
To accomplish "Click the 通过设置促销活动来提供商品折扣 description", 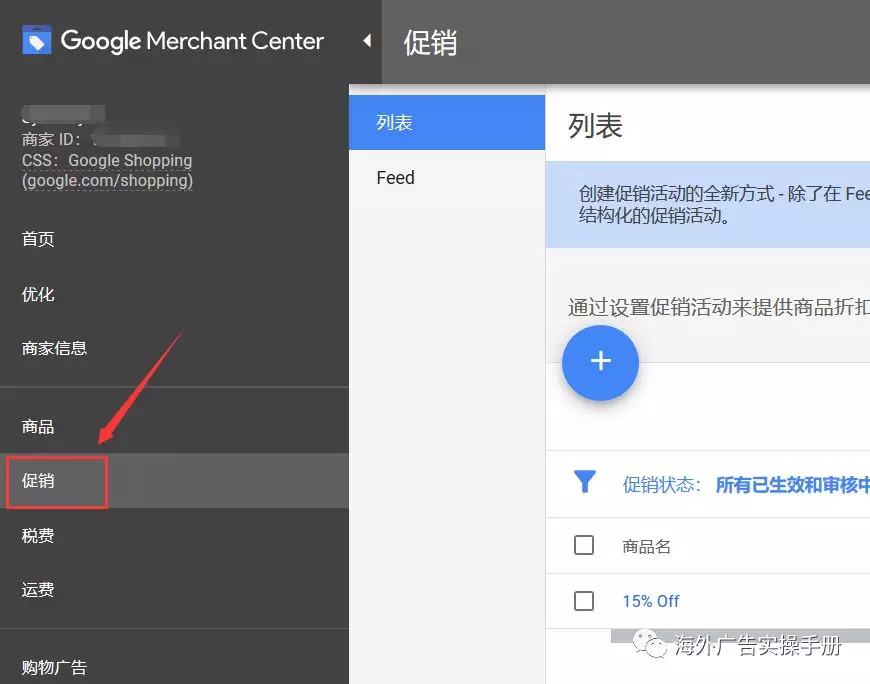I will click(x=719, y=307).
